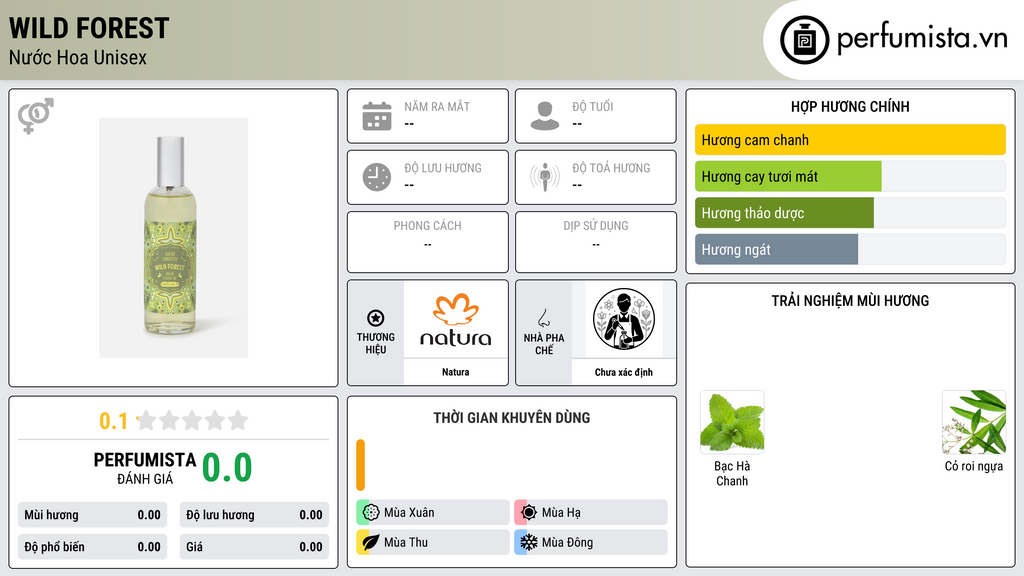This screenshot has width=1024, height=576.
Task: Open the Cỏ roi ngựa note thumbnail
Action: click(974, 422)
